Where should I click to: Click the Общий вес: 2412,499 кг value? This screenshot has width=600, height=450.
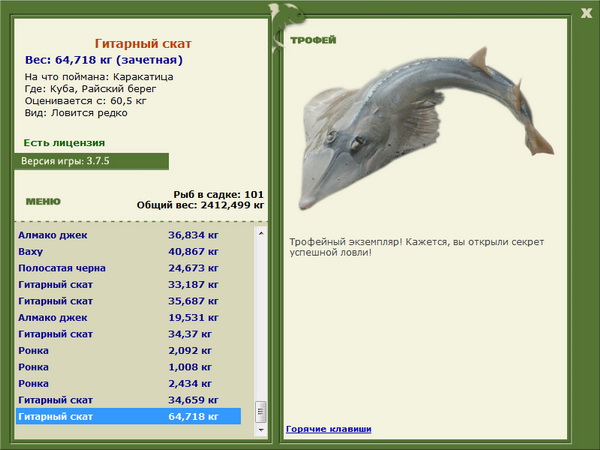(201, 205)
